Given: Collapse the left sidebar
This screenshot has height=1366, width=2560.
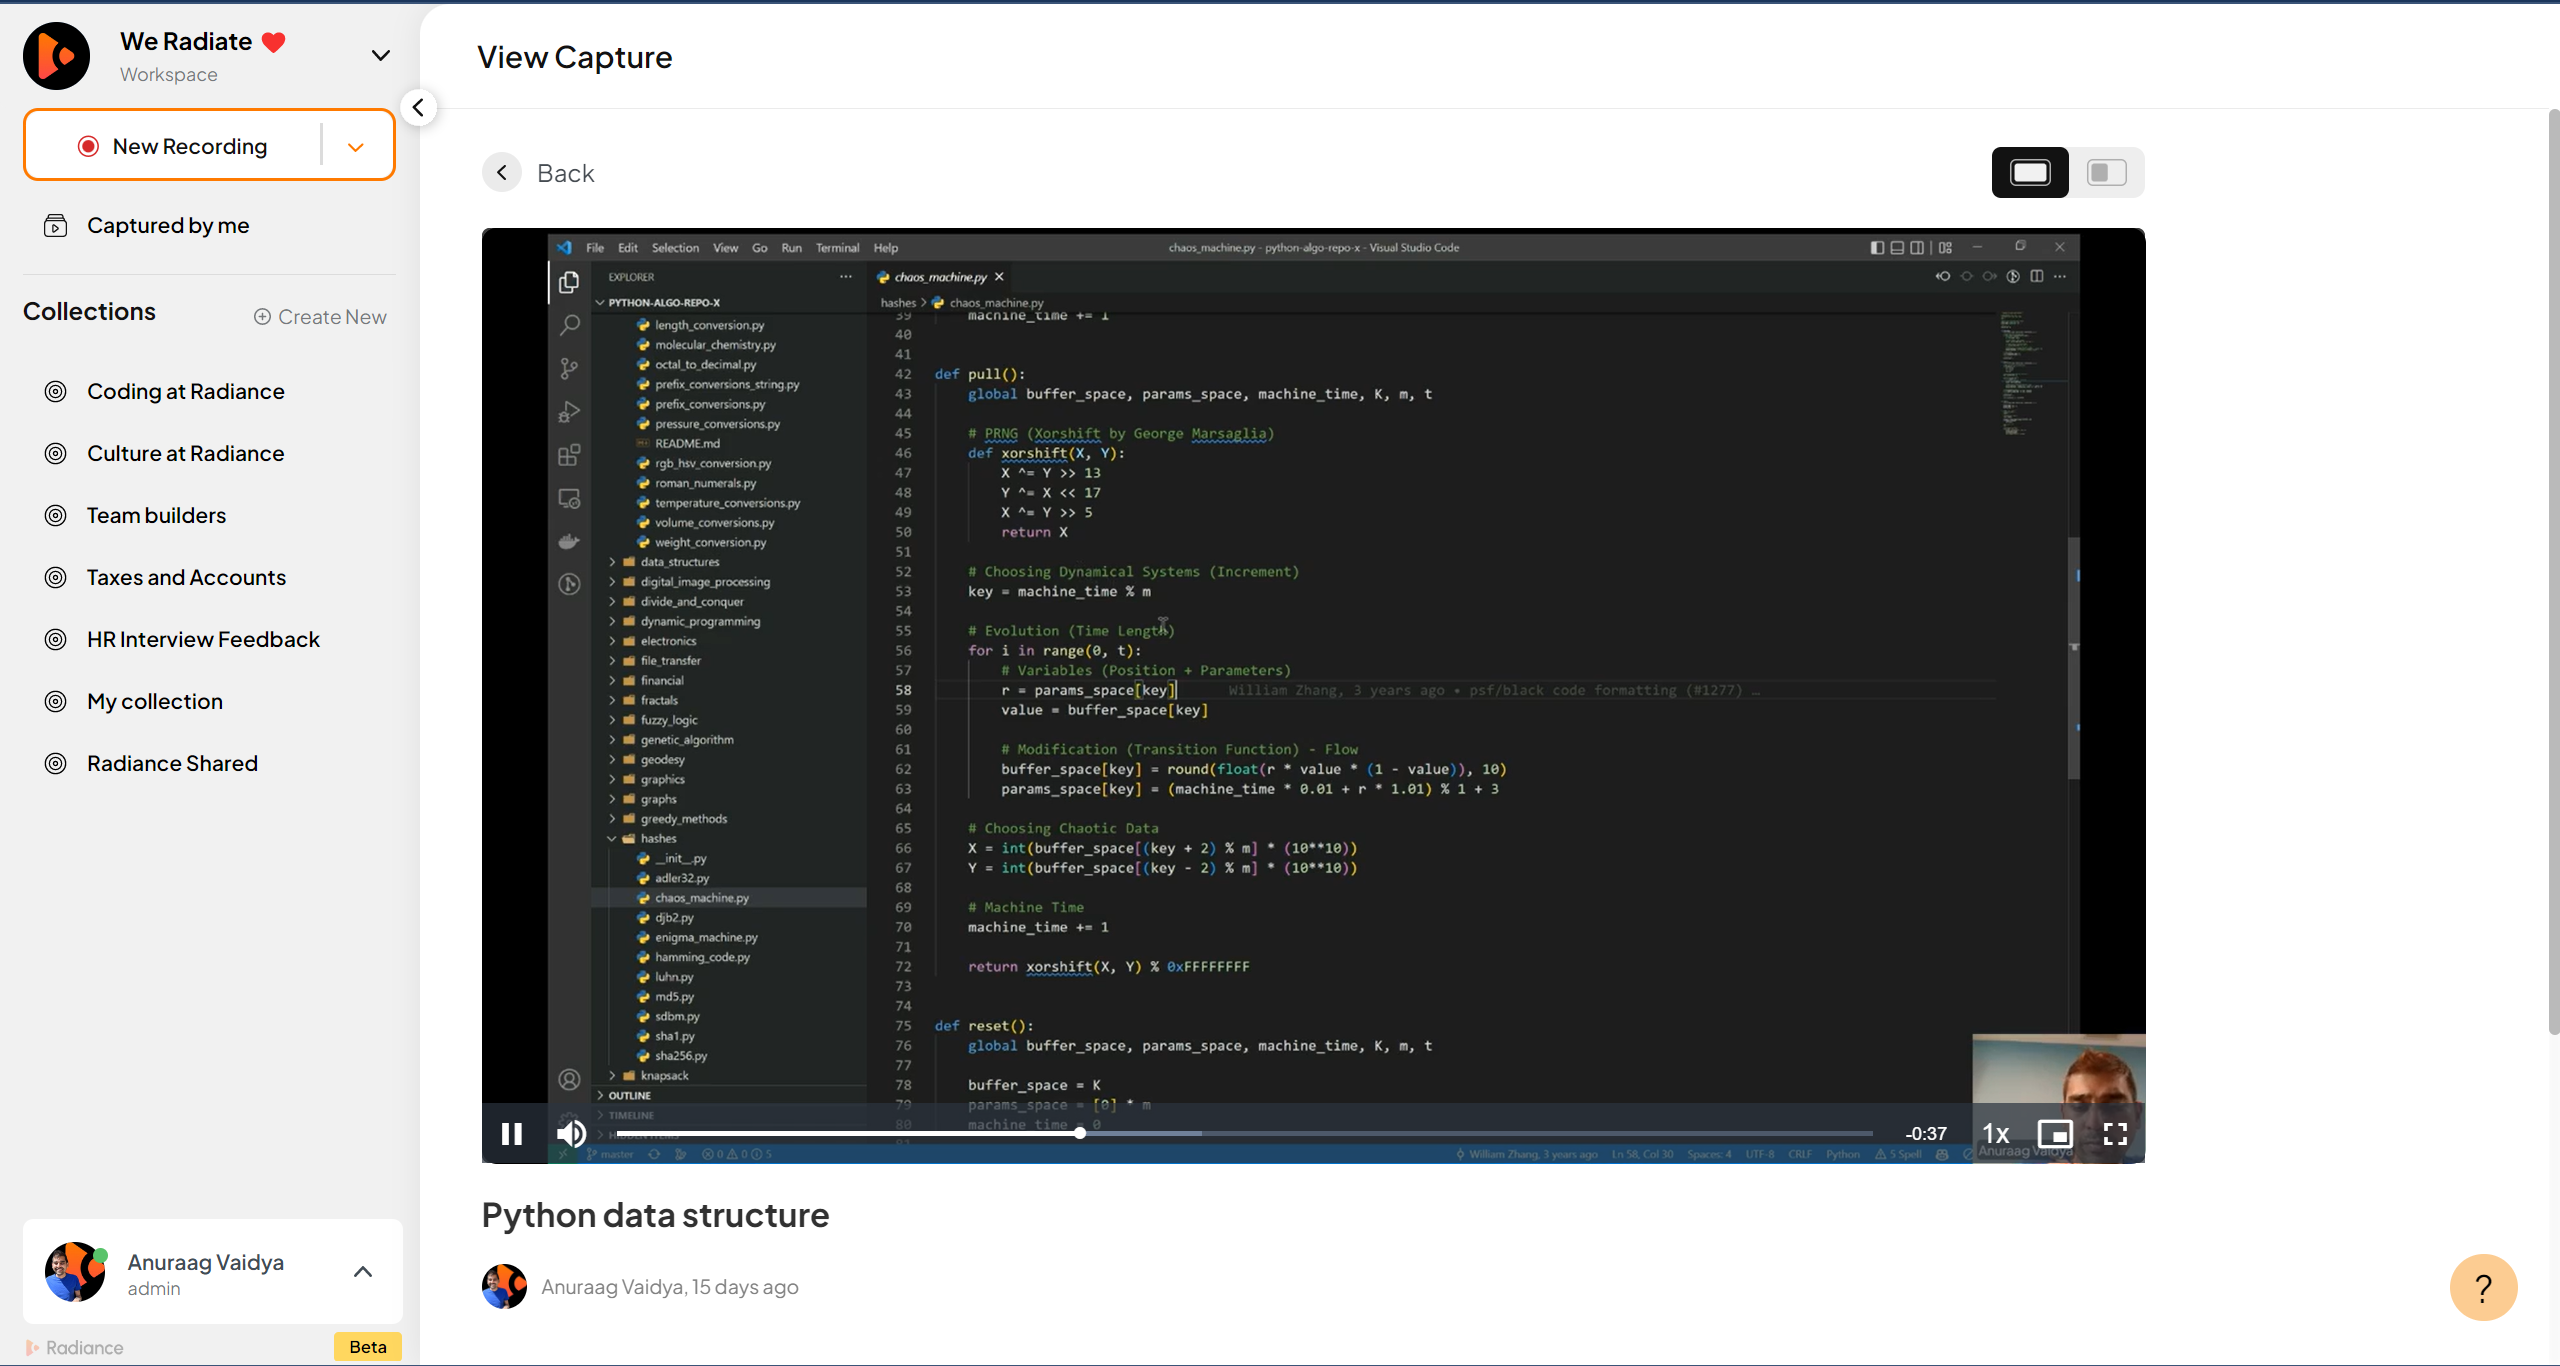Looking at the screenshot, I should coord(418,107).
